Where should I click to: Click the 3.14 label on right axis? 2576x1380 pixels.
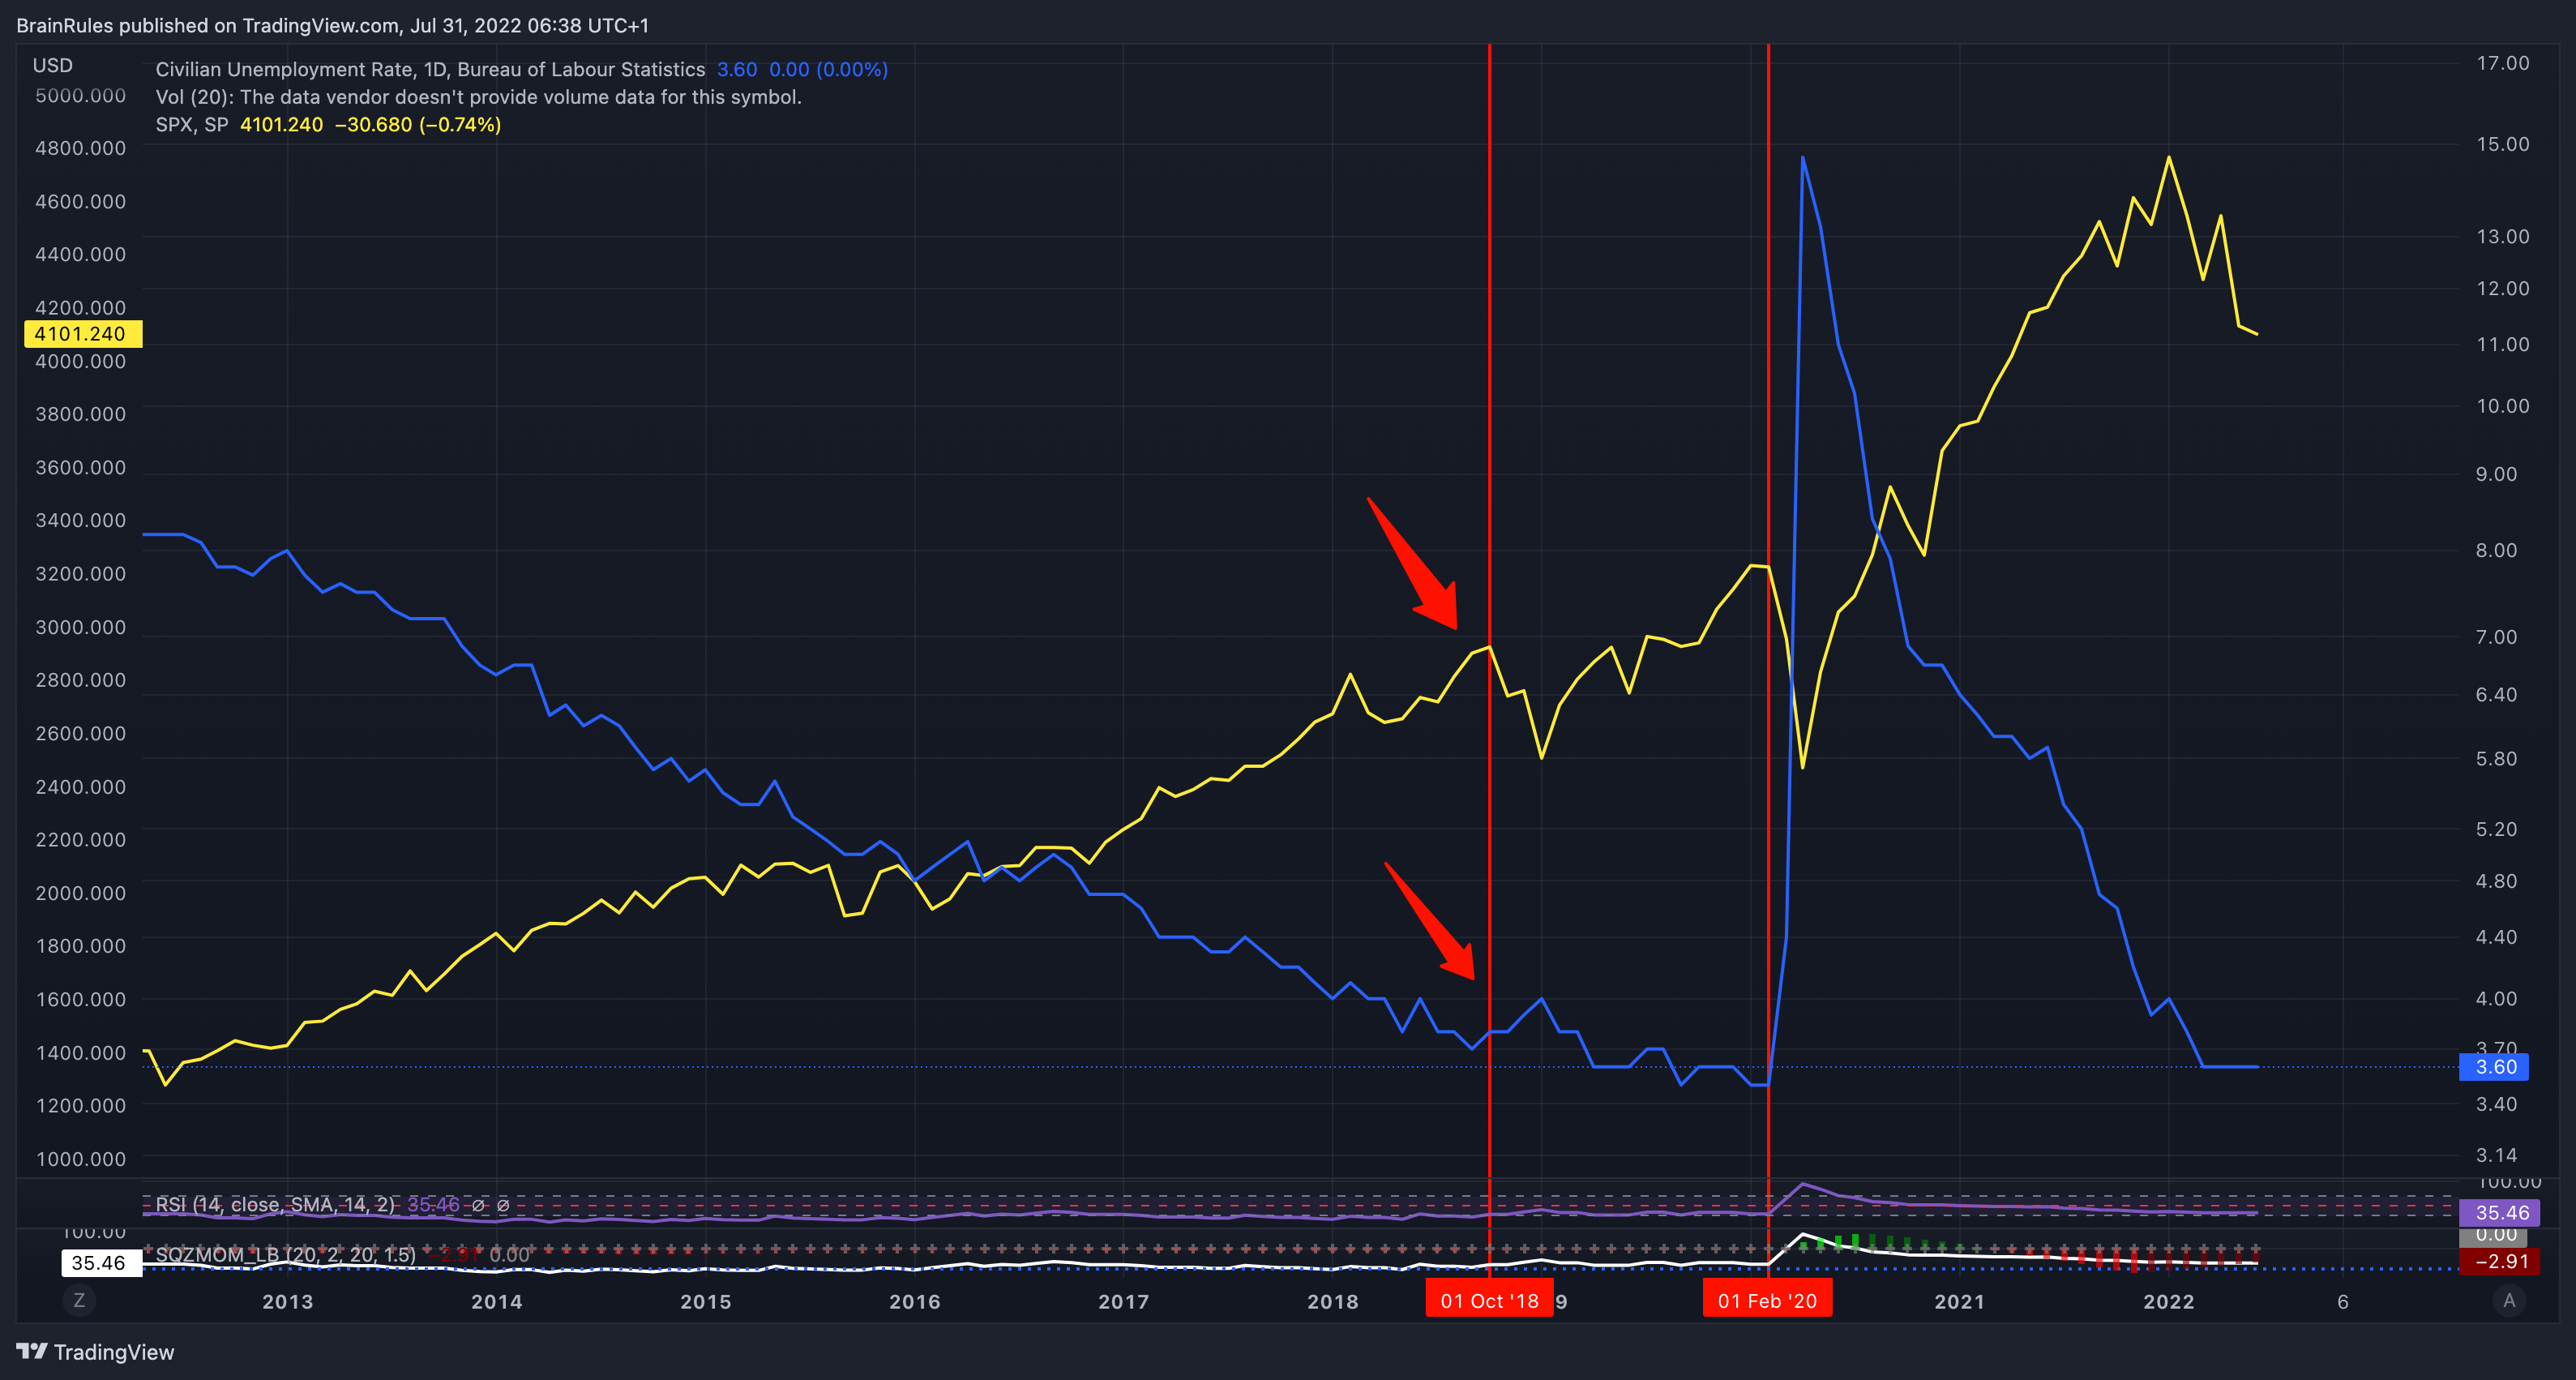[x=2496, y=1155]
